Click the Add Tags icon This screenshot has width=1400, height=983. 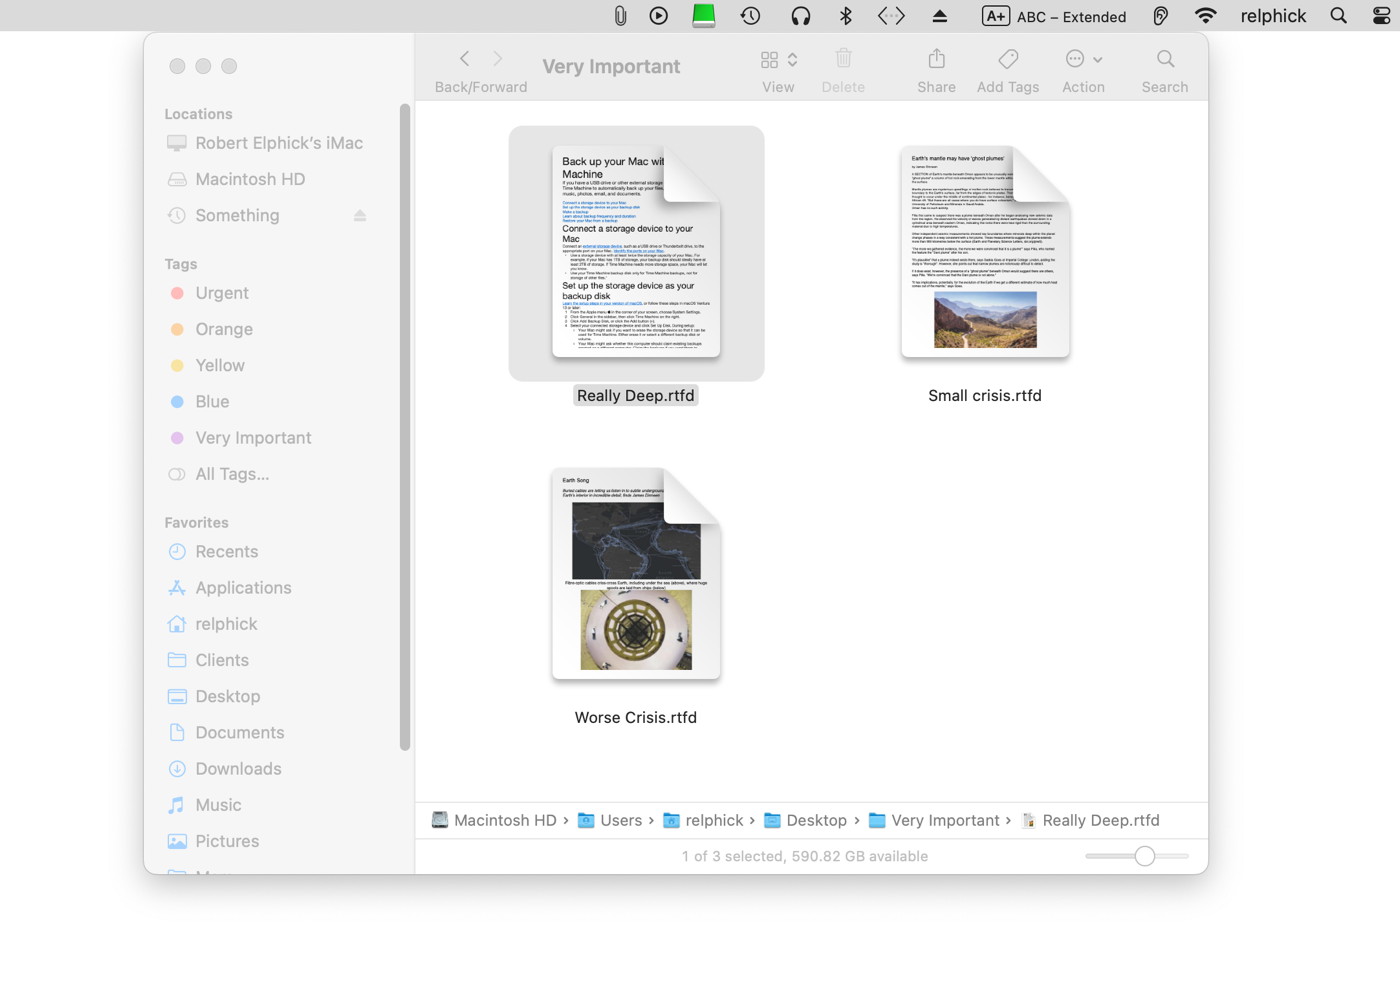coord(1008,60)
